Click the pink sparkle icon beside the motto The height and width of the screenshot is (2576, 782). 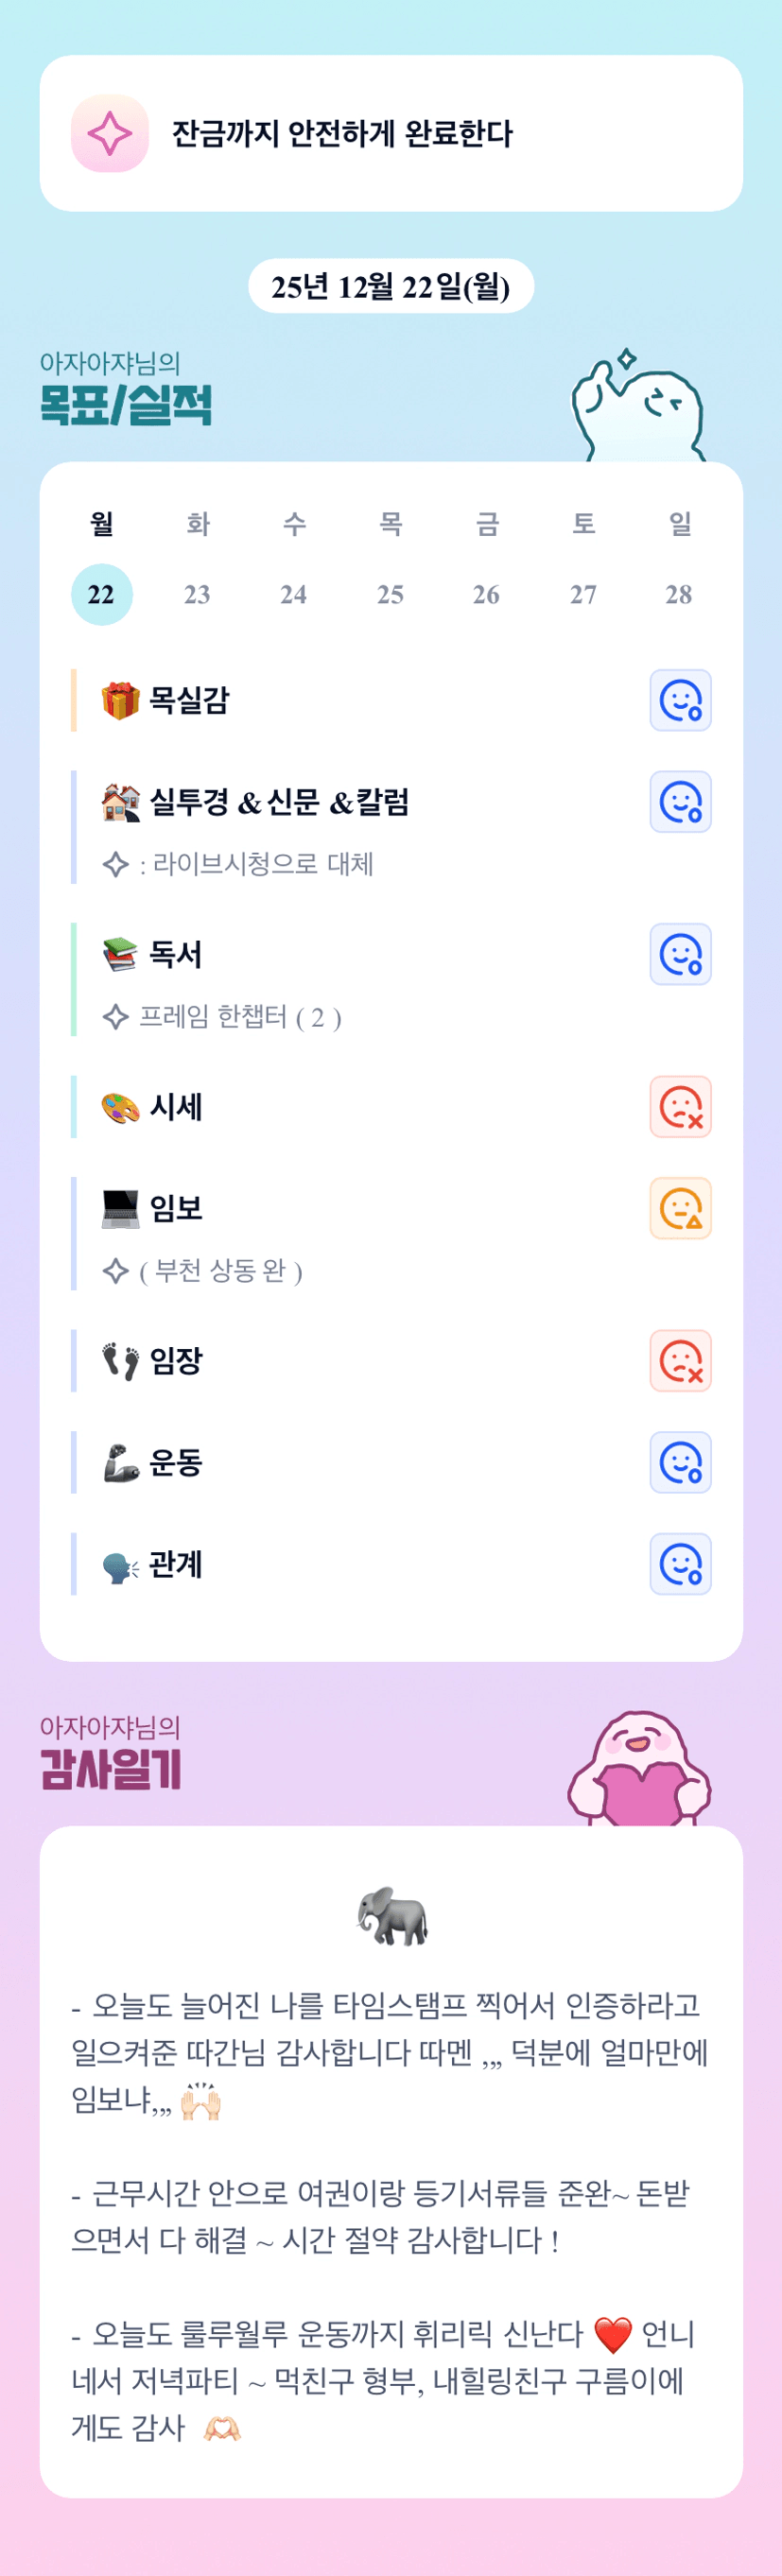click(x=110, y=133)
